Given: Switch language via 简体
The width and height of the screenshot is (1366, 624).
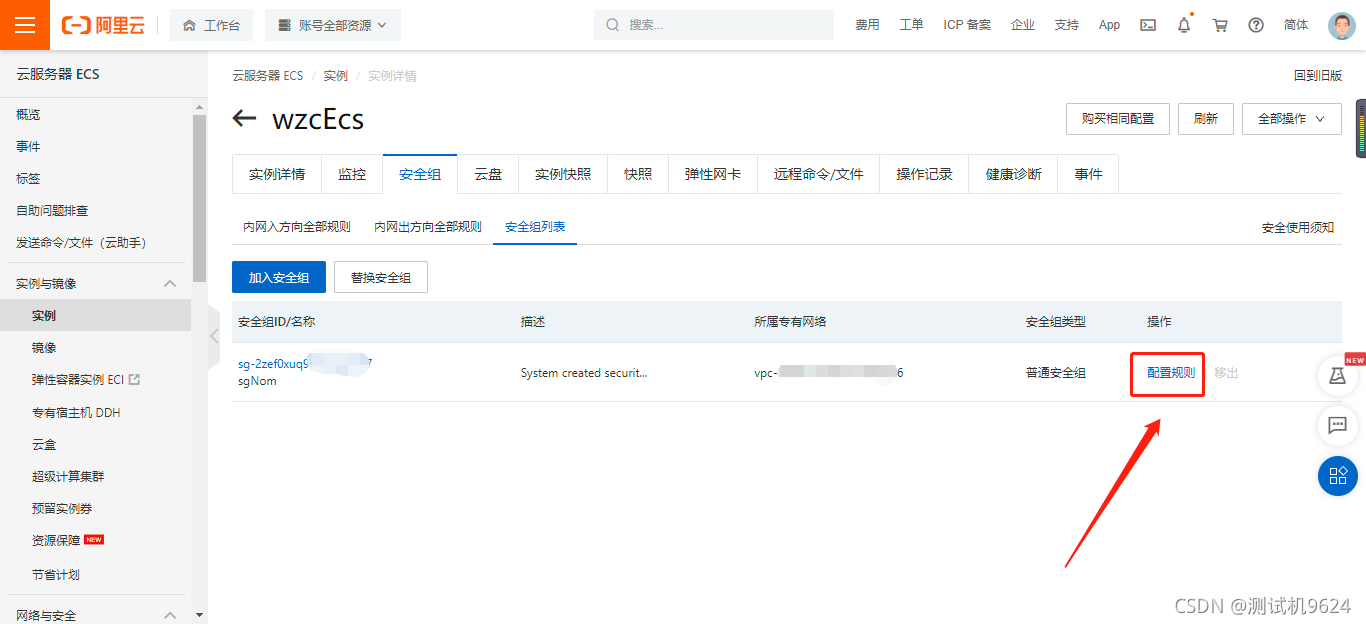Looking at the screenshot, I should pos(1296,25).
